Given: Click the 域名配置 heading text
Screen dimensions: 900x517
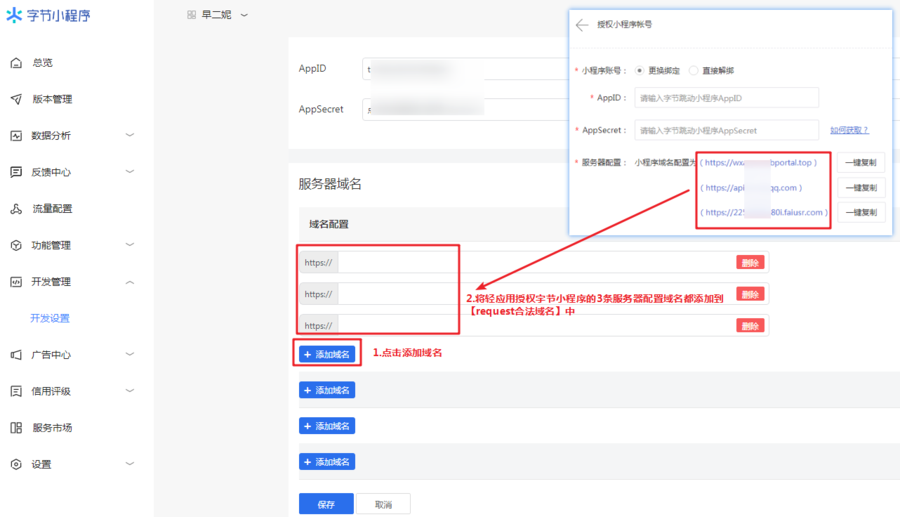Looking at the screenshot, I should pos(328,224).
